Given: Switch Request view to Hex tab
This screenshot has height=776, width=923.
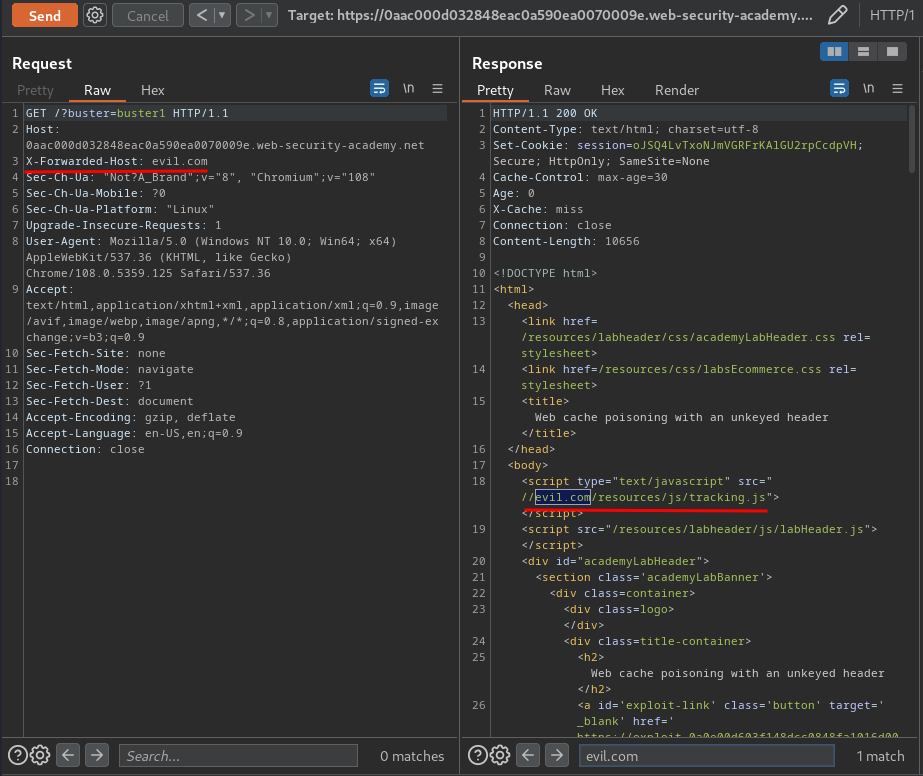Looking at the screenshot, I should point(152,90).
